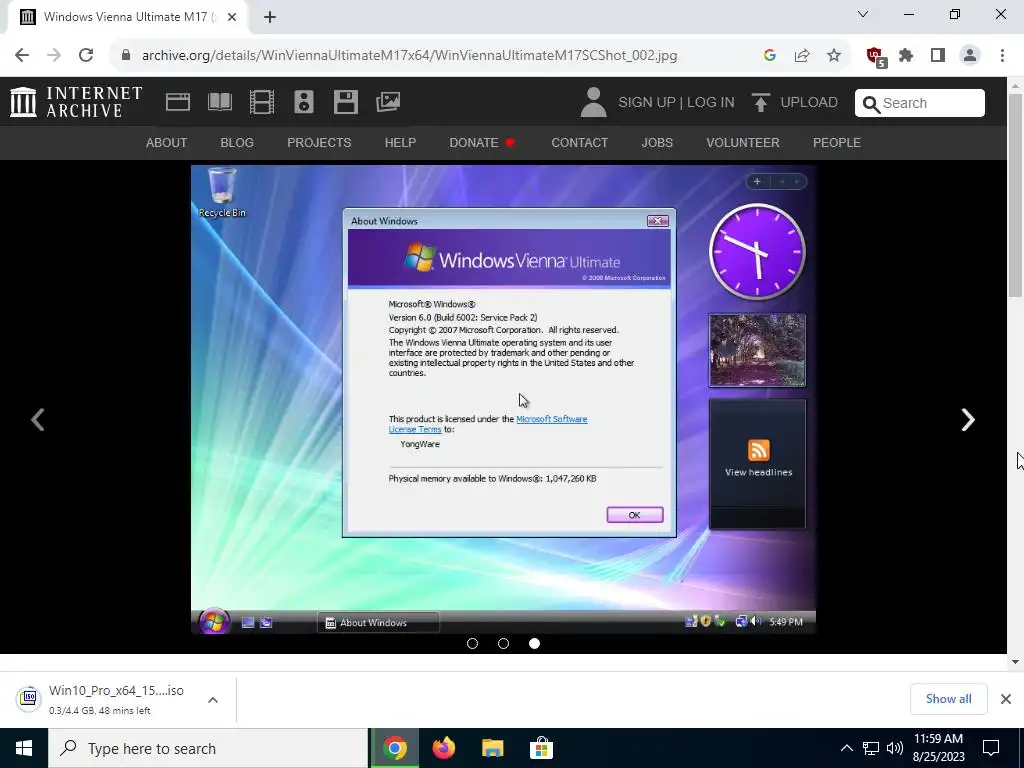Click the user avatar icon
The height and width of the screenshot is (768, 1024).
pos(593,103)
